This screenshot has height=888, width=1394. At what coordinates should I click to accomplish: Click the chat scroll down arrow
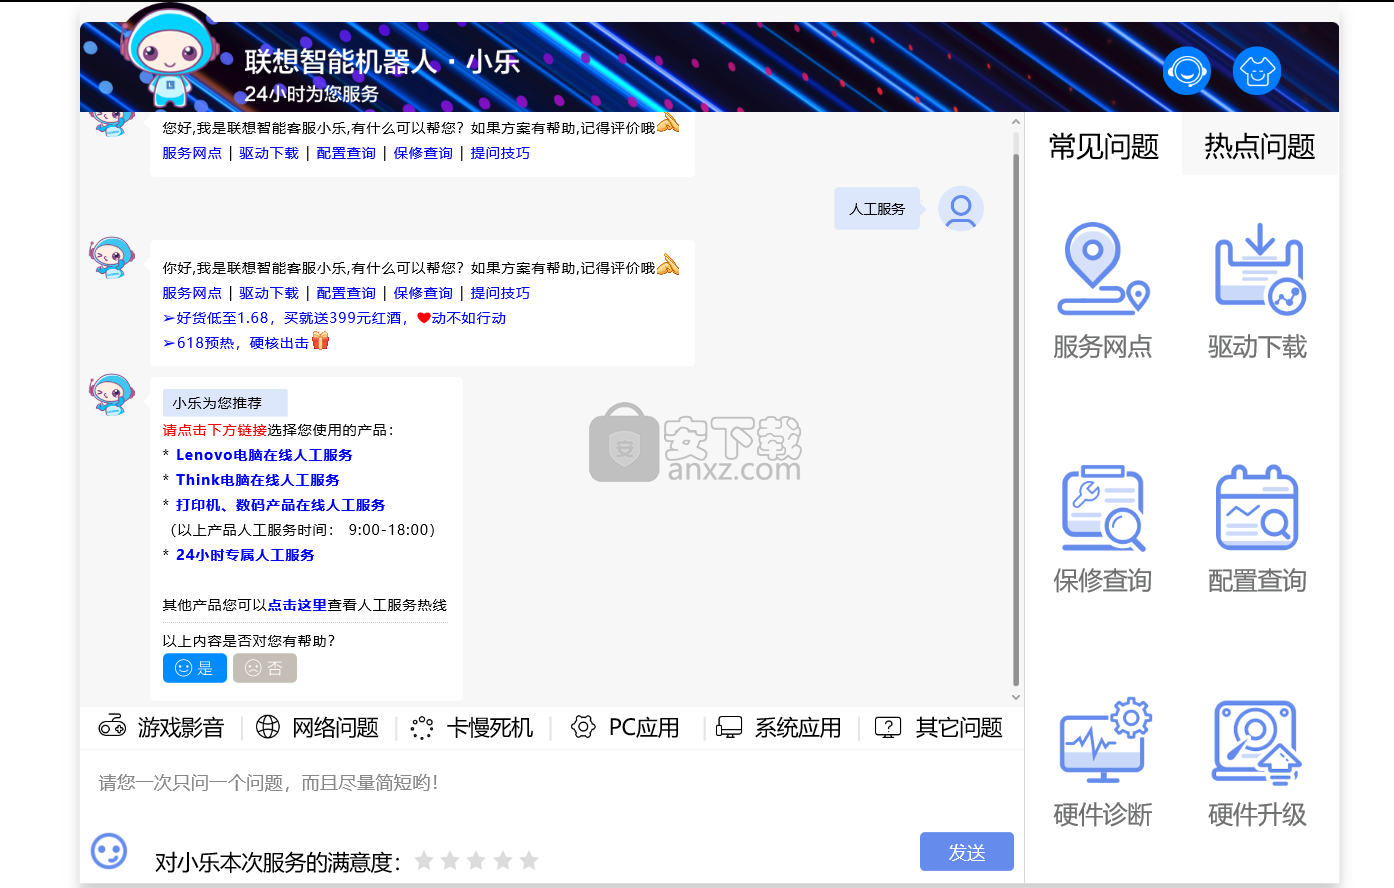(x=1016, y=697)
